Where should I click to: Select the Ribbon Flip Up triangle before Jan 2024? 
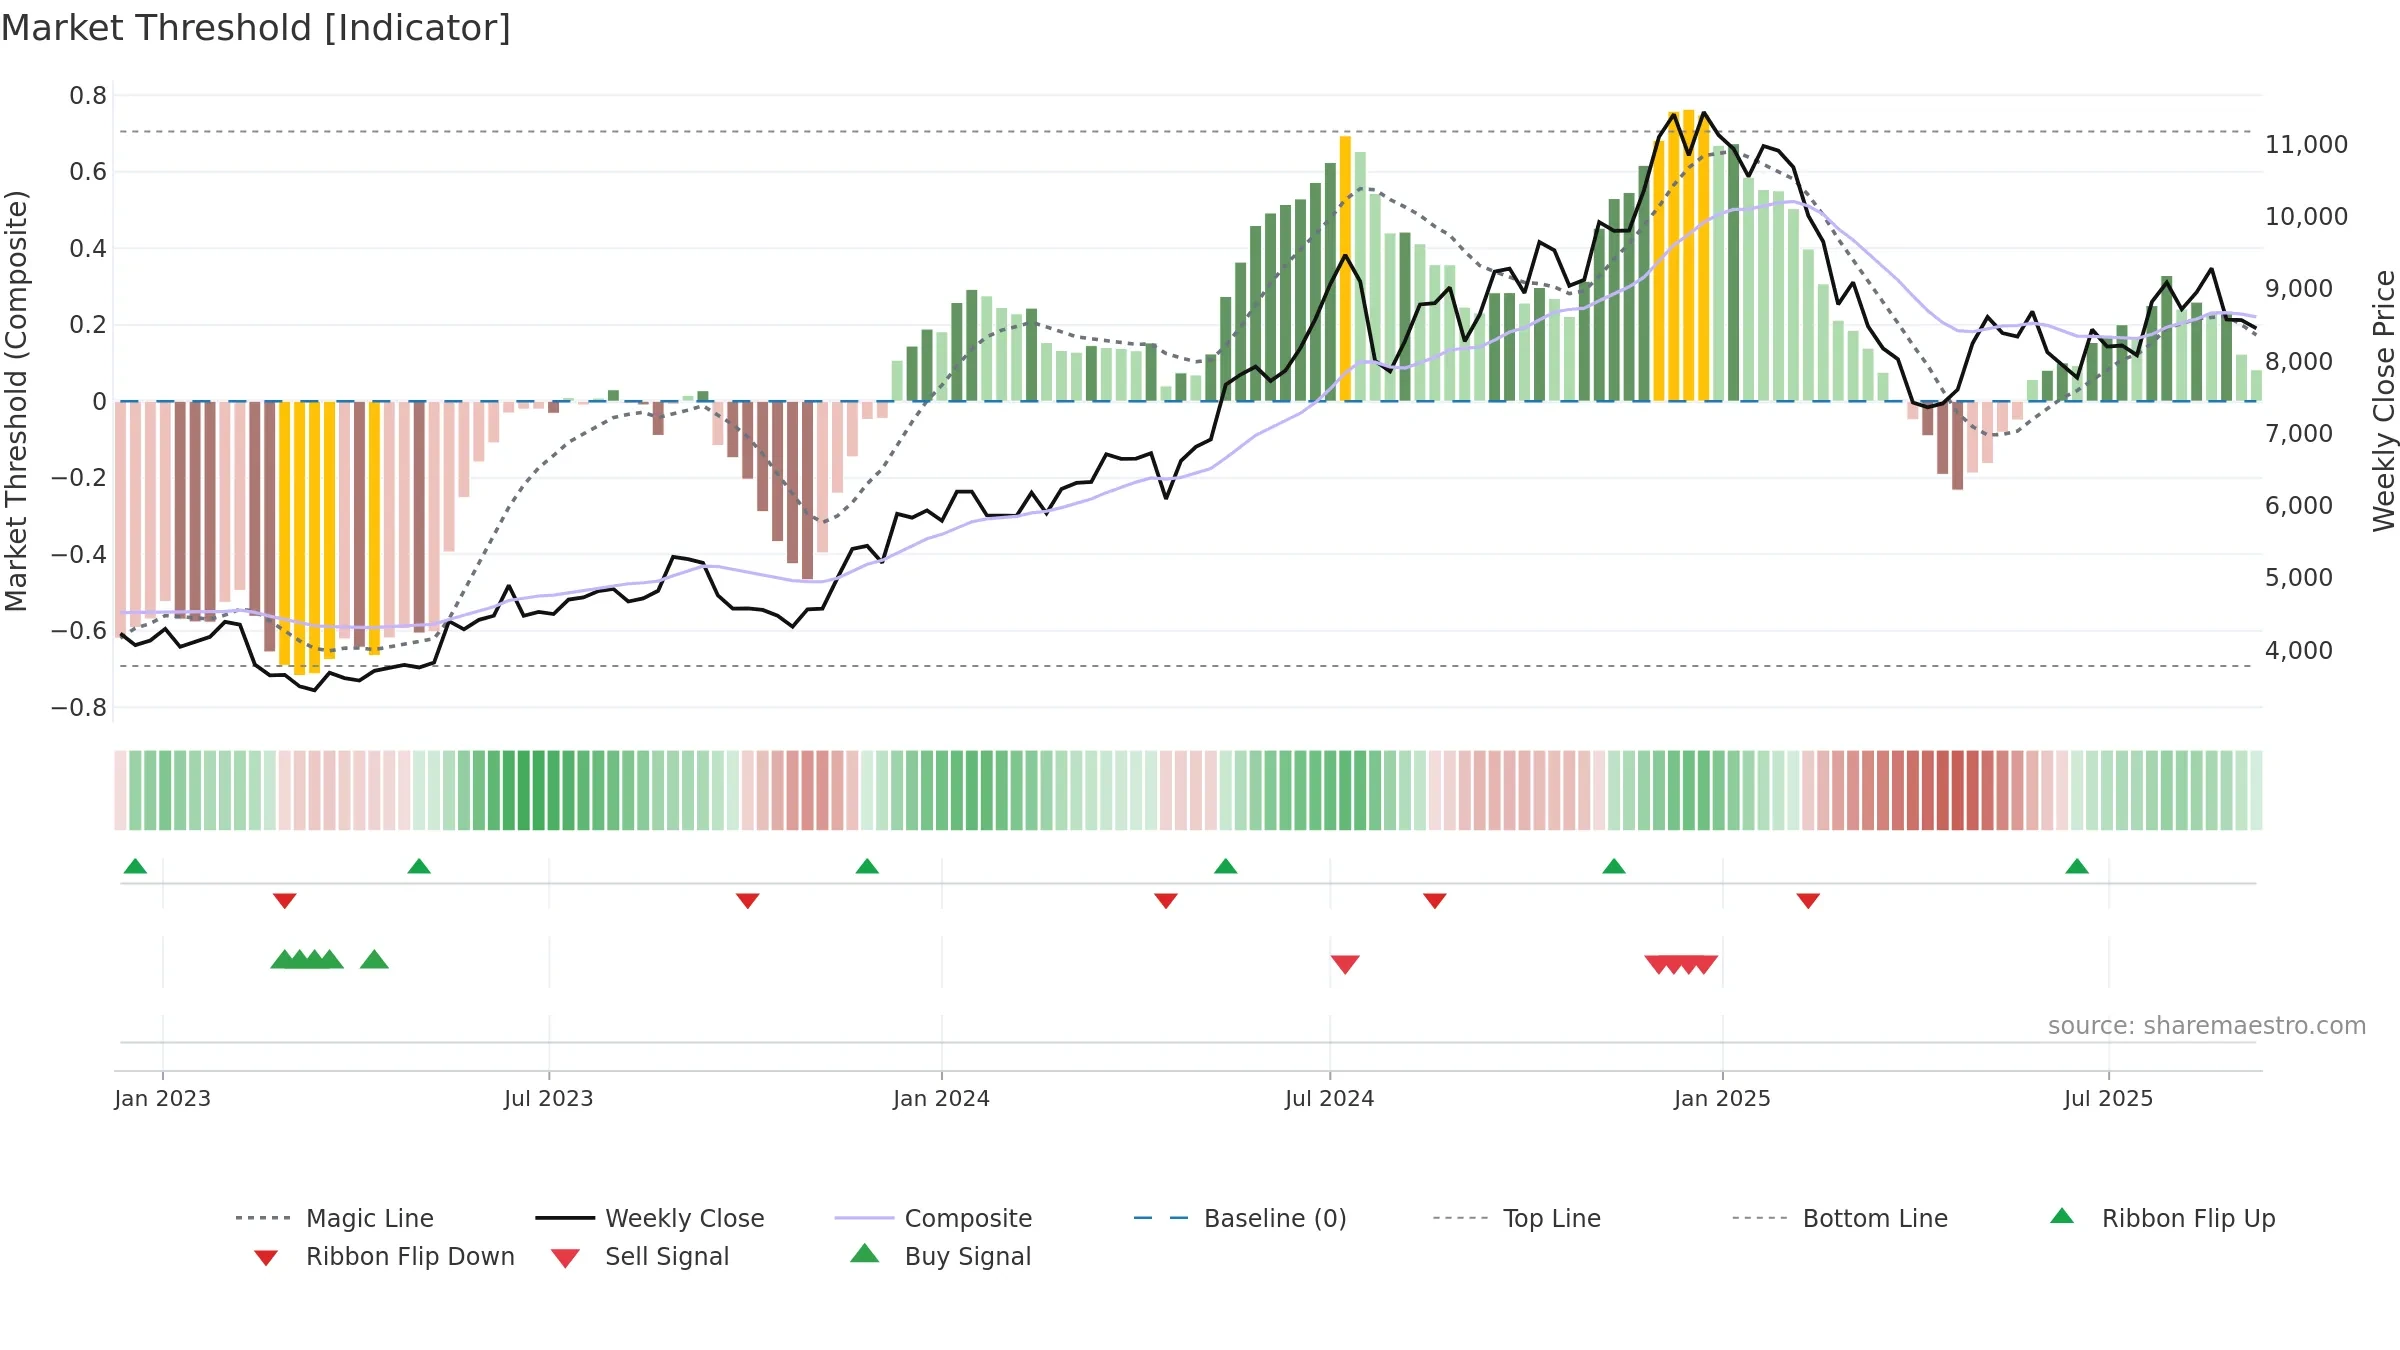[x=867, y=866]
